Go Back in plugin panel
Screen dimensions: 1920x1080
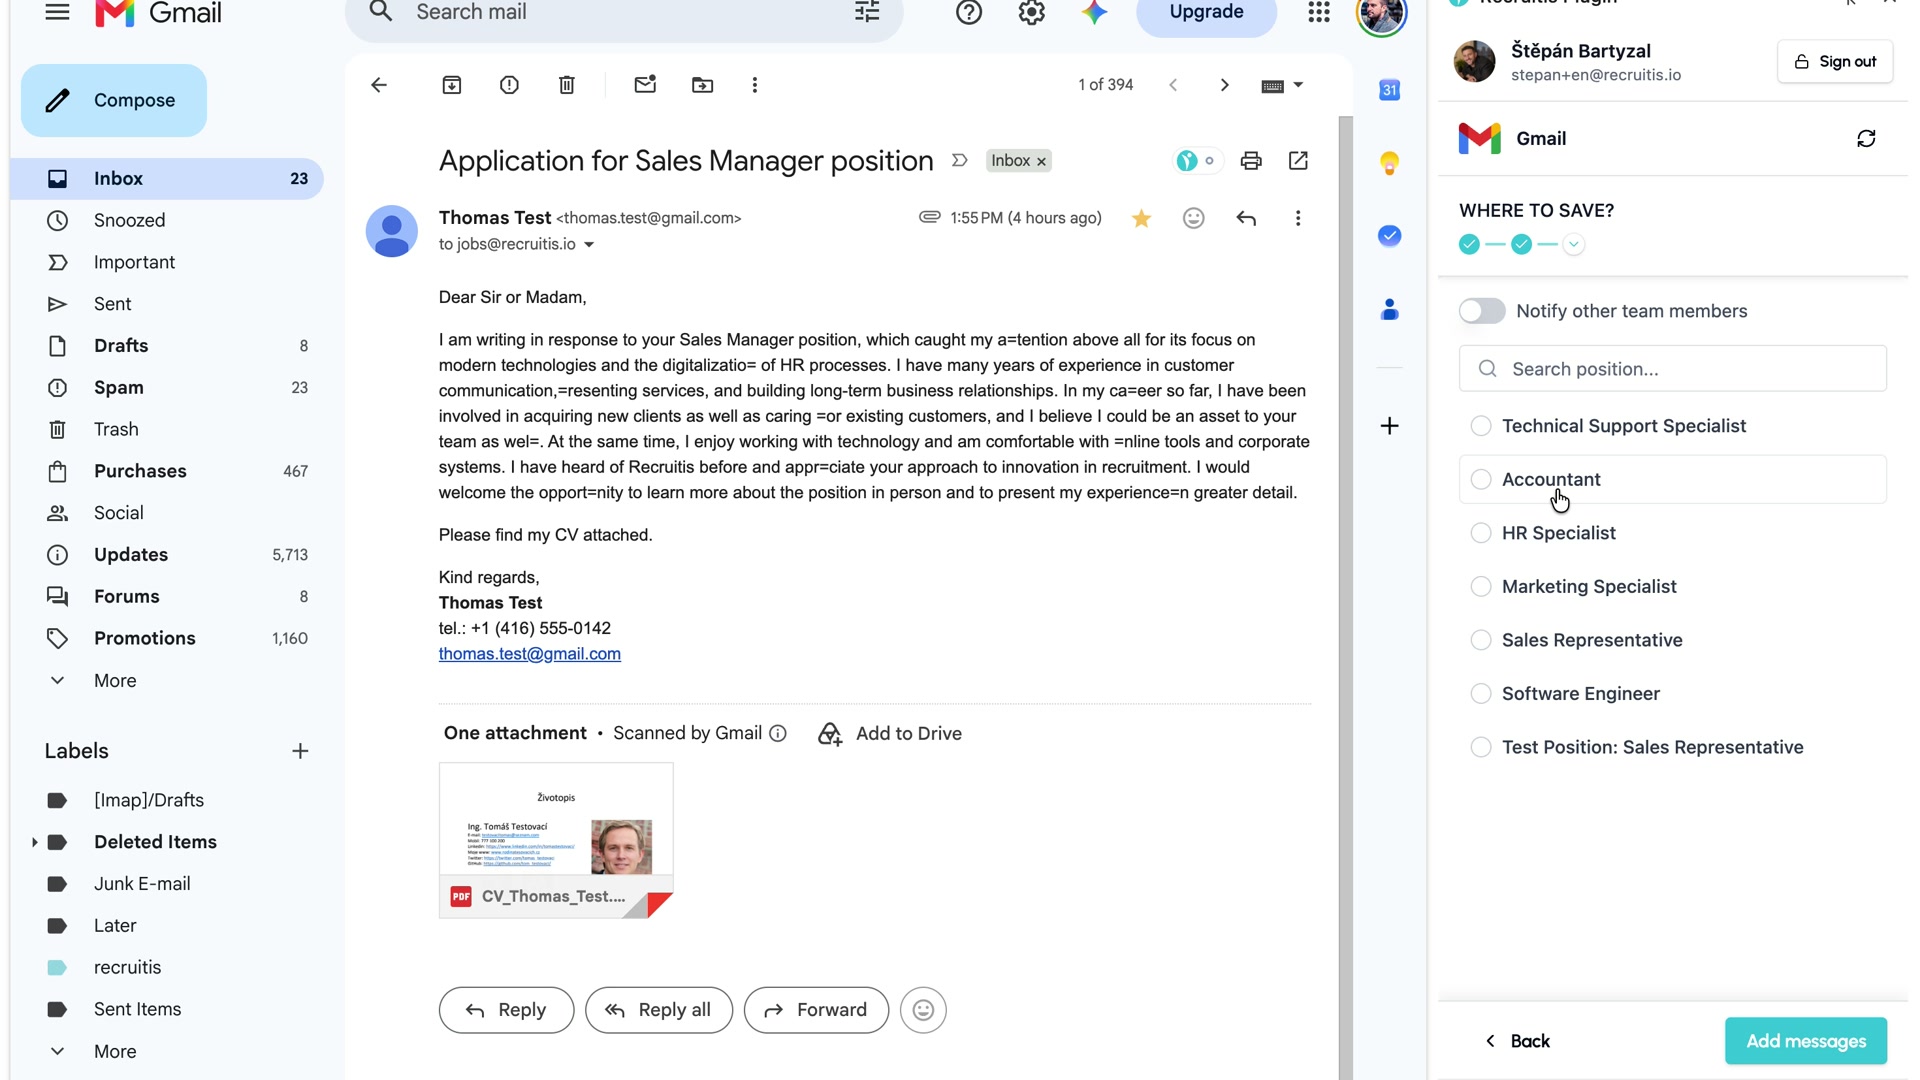pyautogui.click(x=1517, y=1041)
